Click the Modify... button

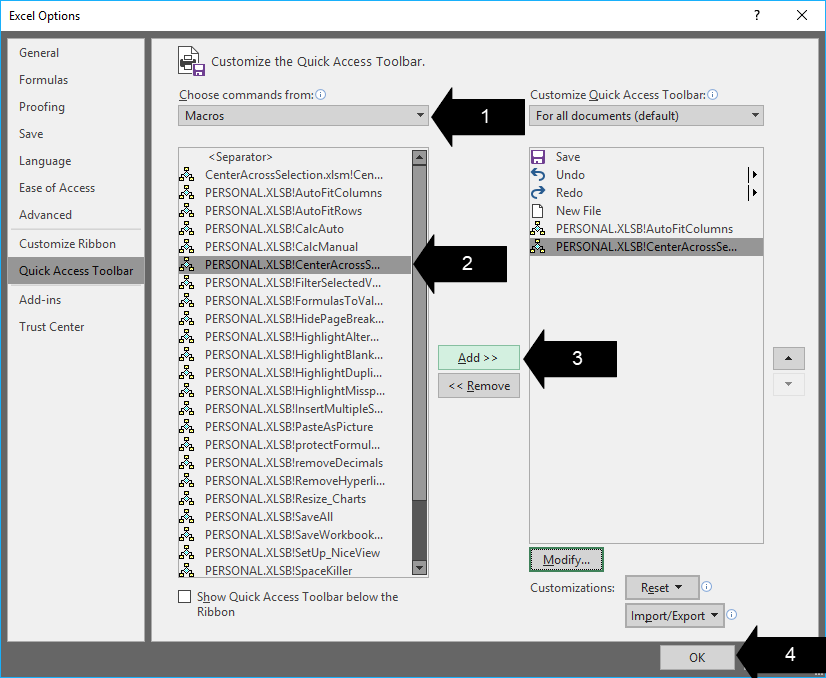point(566,559)
